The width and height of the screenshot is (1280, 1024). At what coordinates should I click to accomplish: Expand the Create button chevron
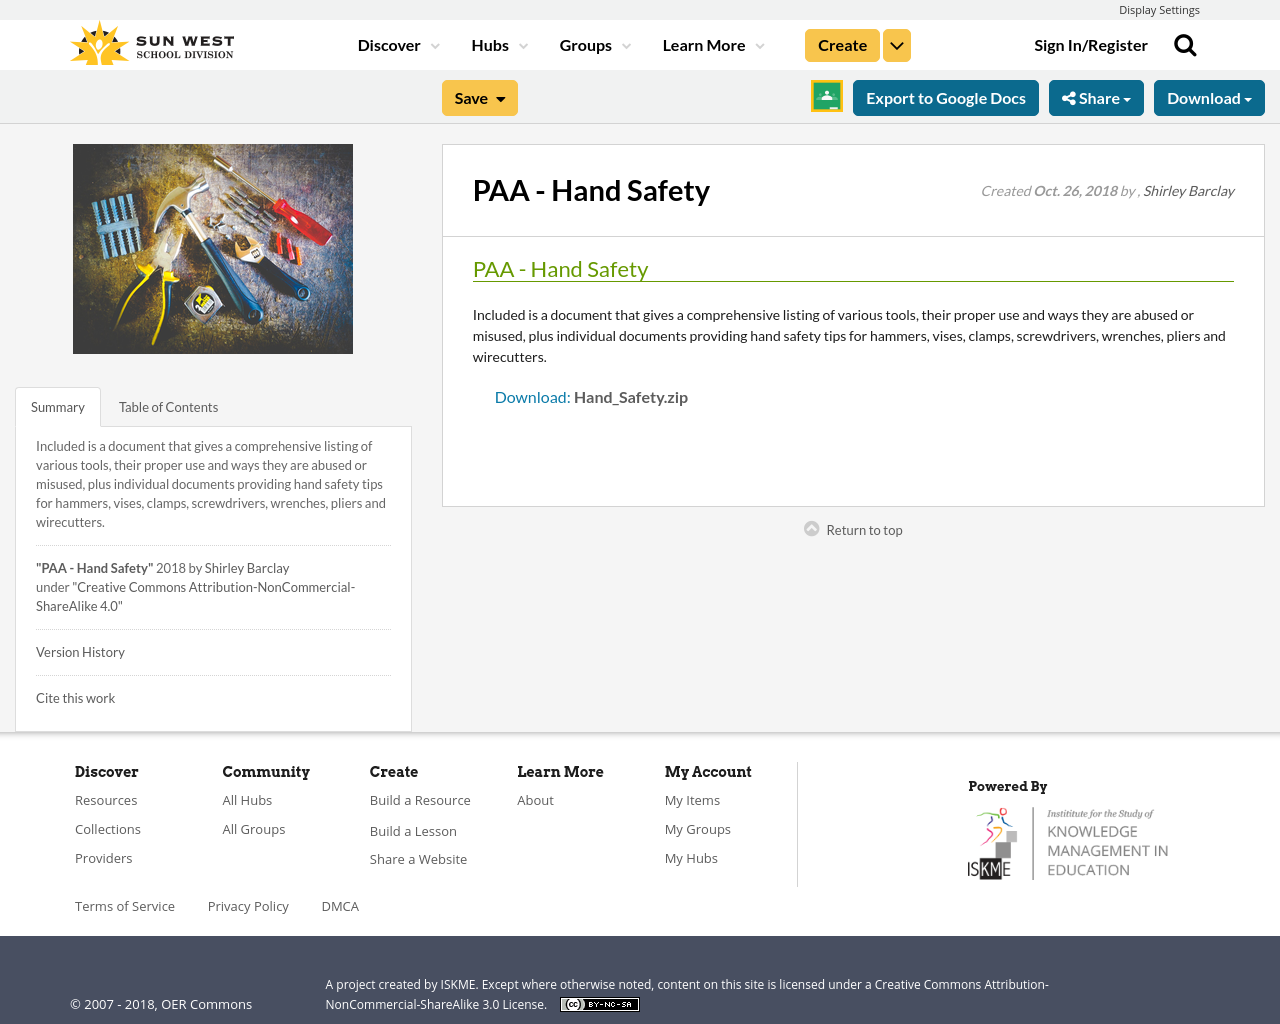coord(896,44)
